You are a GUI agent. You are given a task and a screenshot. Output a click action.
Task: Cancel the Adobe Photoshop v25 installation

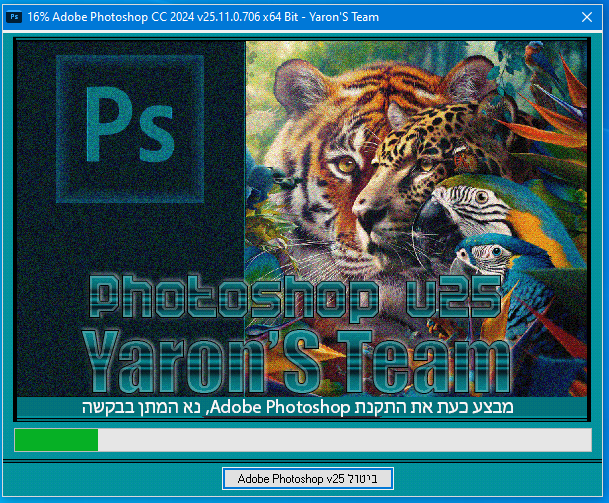click(308, 479)
